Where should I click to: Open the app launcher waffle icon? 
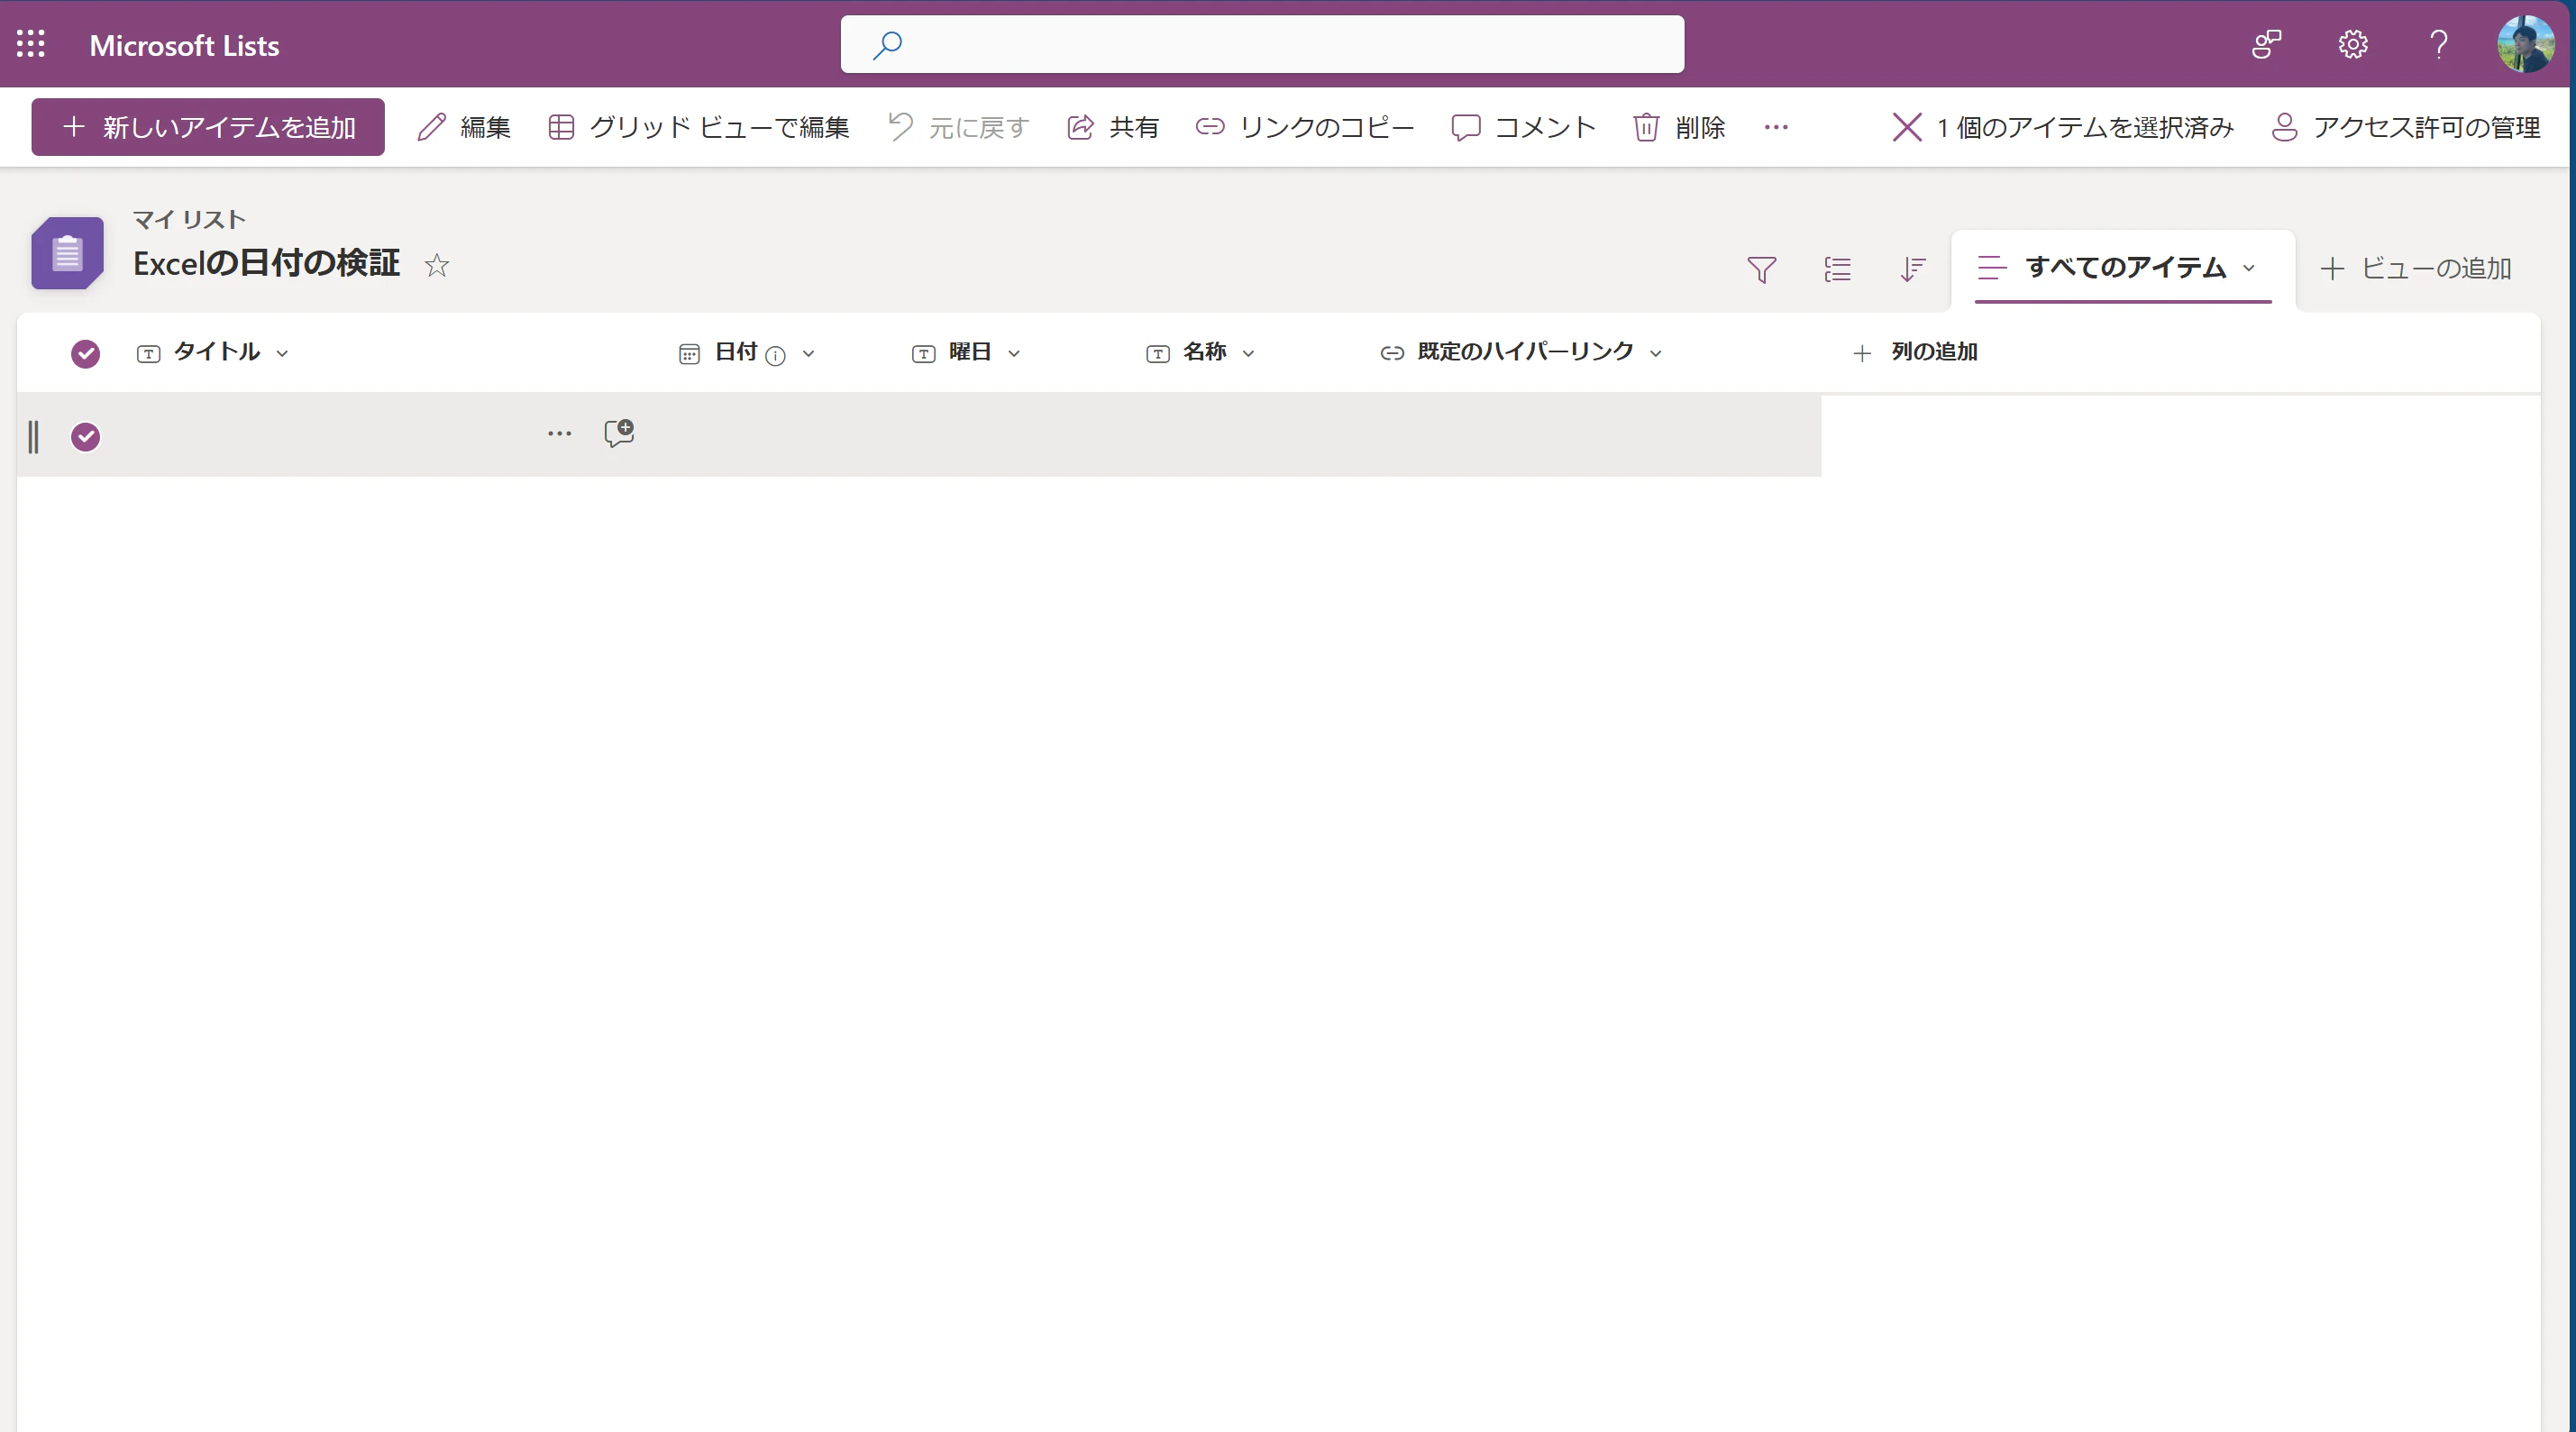pos(31,44)
